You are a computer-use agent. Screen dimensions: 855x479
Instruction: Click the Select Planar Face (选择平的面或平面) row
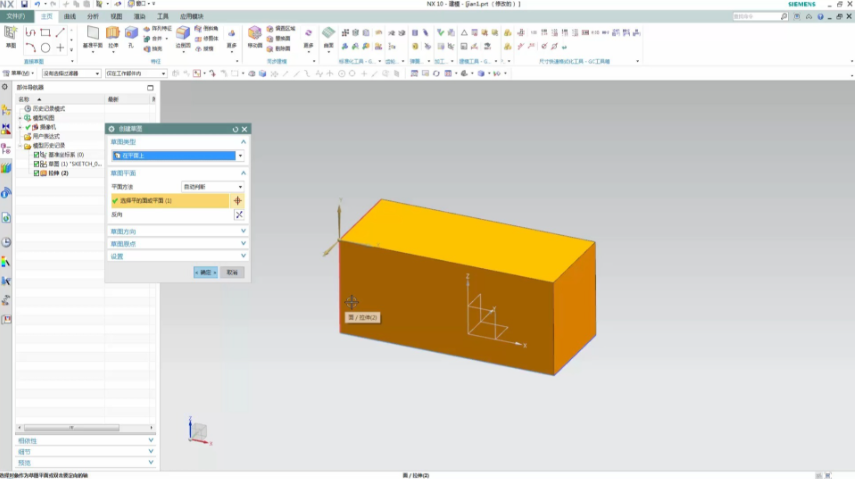[x=170, y=201]
